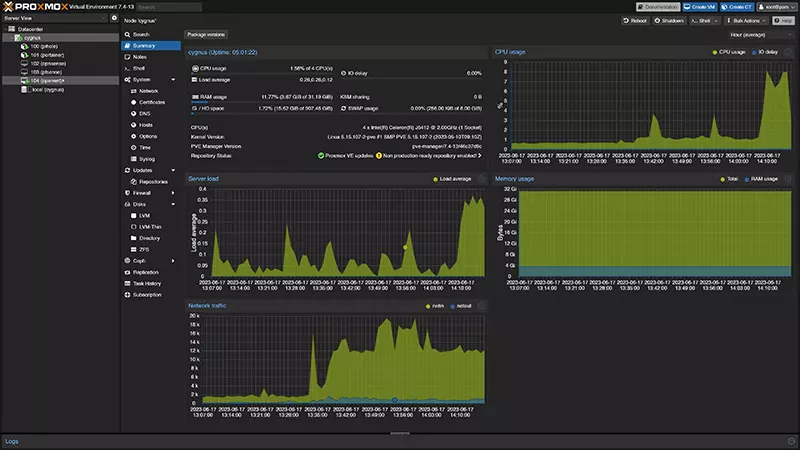
Task: Click the Create VM button
Action: [700, 7]
